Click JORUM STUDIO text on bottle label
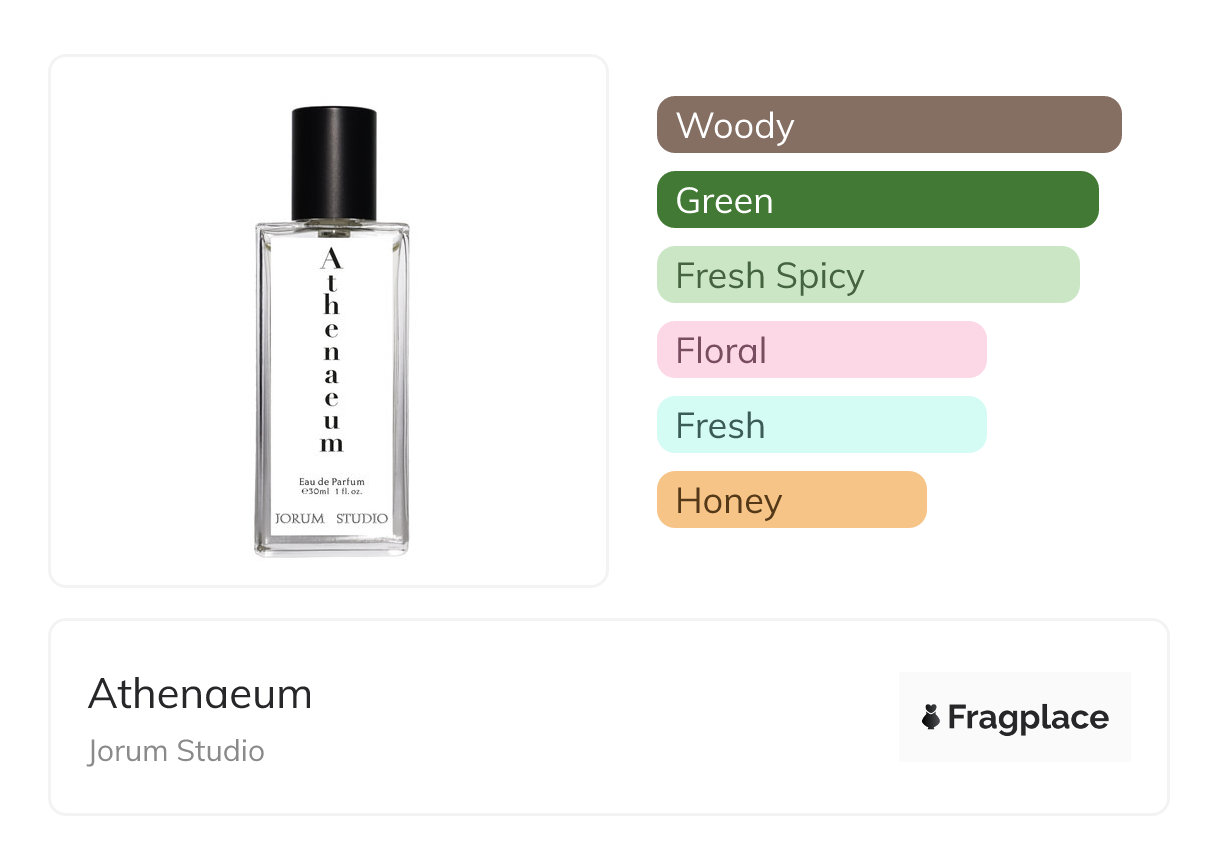Screen dimensions: 1218x864 (331, 518)
